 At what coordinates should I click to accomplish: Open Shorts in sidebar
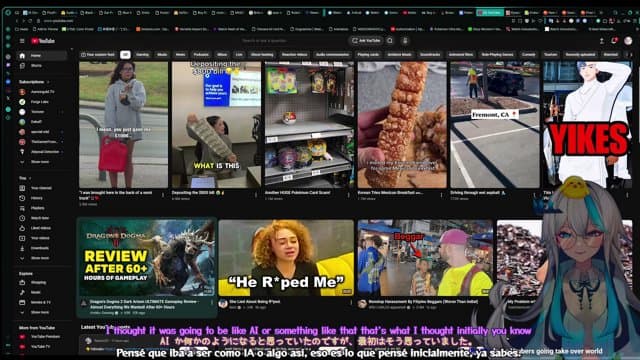click(42, 66)
